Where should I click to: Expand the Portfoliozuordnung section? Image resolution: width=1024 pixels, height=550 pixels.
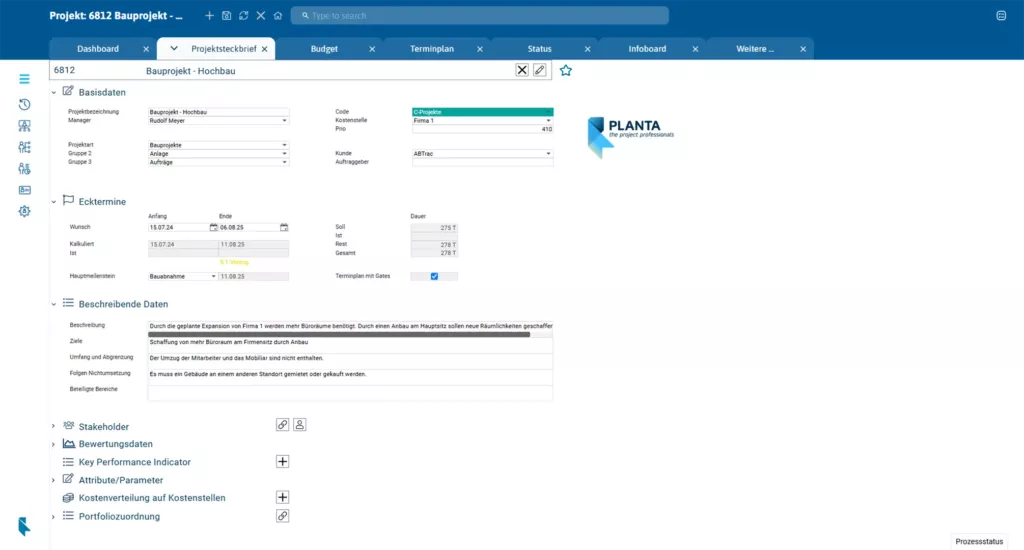coord(54,517)
